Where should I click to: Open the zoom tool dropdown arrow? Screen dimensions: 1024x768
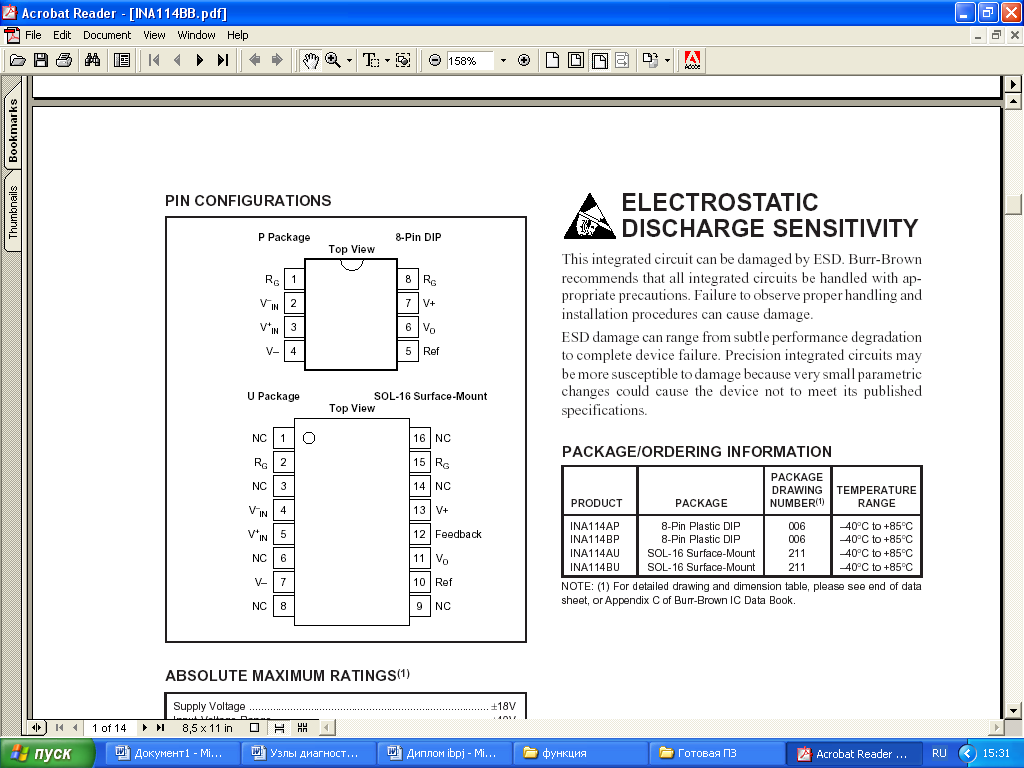point(349,61)
